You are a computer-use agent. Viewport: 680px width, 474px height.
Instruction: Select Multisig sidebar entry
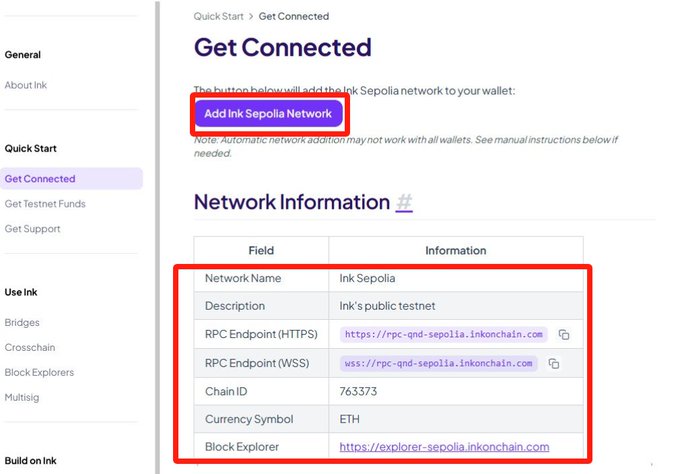24,397
